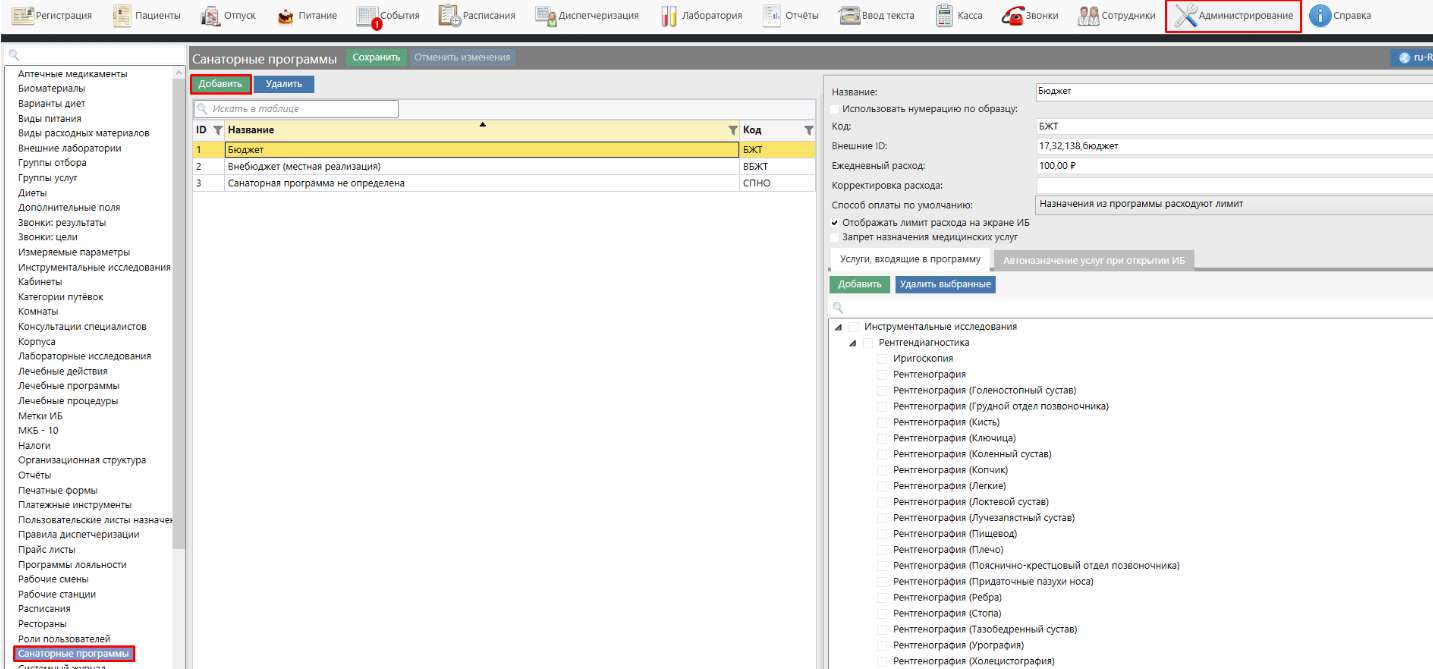Open the Регистрация module icon

(23, 15)
